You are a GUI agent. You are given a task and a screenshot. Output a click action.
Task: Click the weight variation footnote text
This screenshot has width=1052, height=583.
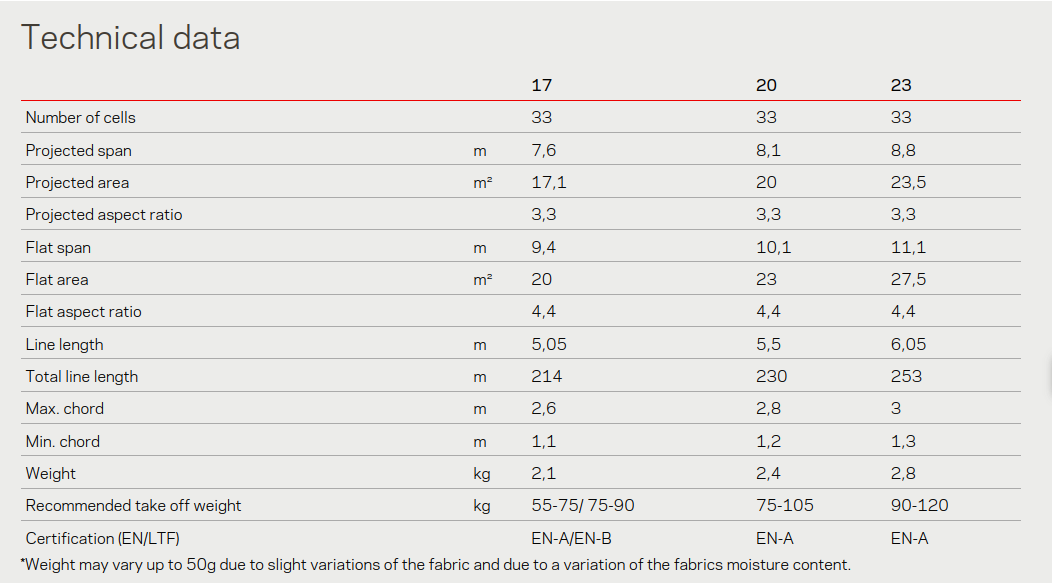(435, 565)
